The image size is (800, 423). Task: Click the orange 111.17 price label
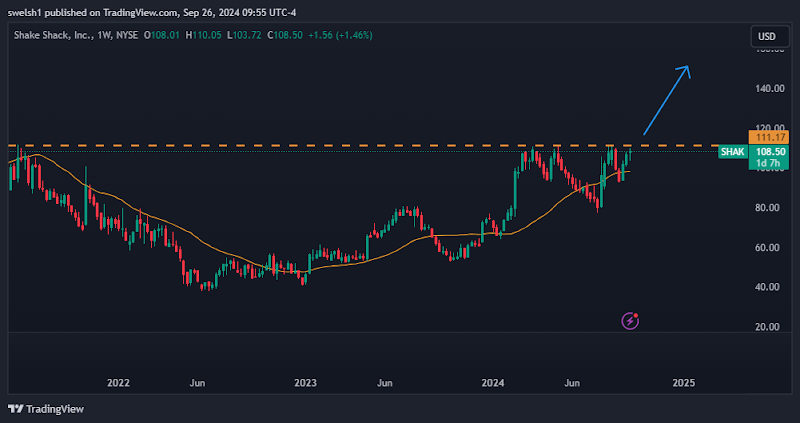768,137
